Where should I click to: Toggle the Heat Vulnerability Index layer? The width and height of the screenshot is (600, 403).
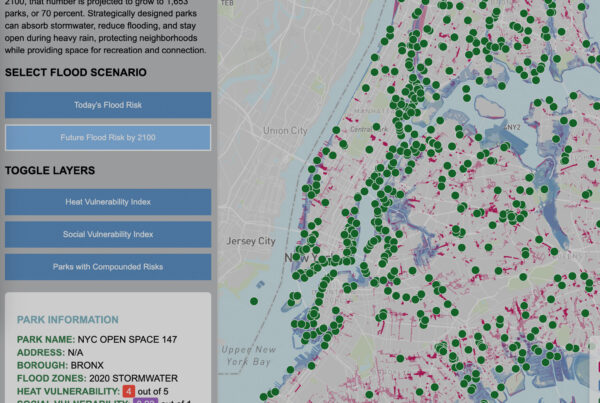pos(108,202)
